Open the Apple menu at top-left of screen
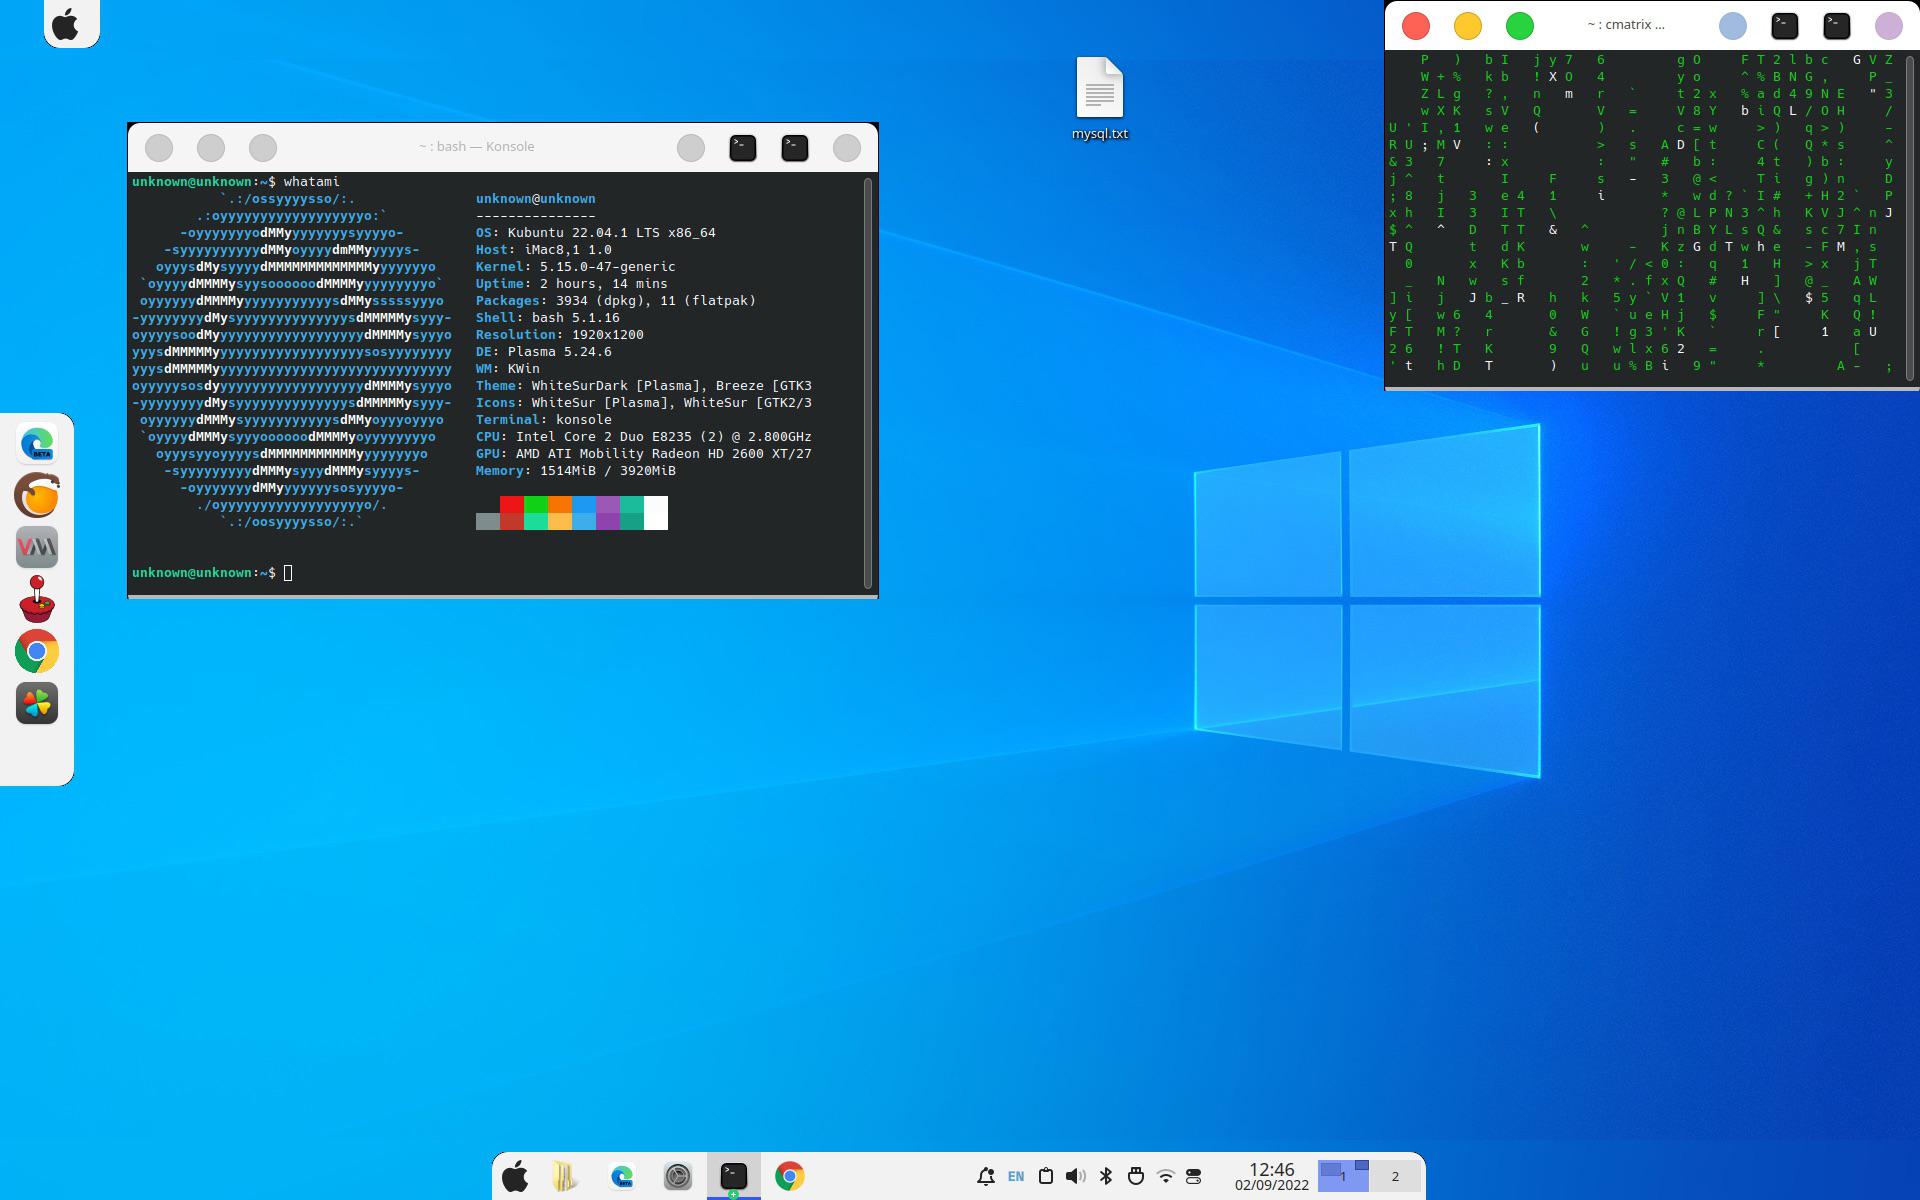This screenshot has width=1920, height=1200. [66, 23]
